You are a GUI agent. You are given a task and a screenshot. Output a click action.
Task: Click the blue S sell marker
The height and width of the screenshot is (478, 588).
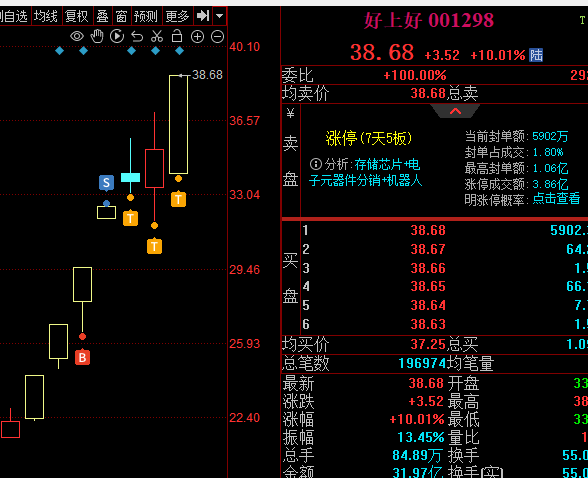coord(106,183)
